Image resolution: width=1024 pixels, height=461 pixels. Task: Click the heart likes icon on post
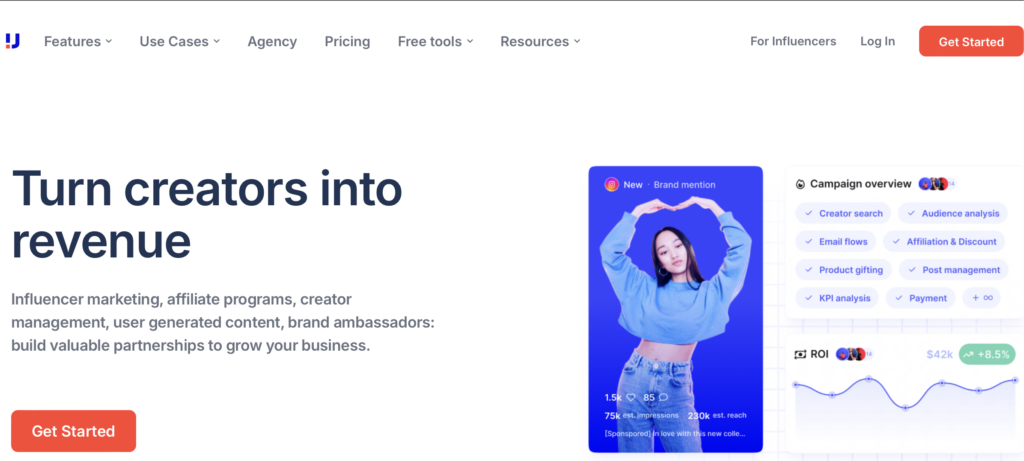[x=631, y=397]
